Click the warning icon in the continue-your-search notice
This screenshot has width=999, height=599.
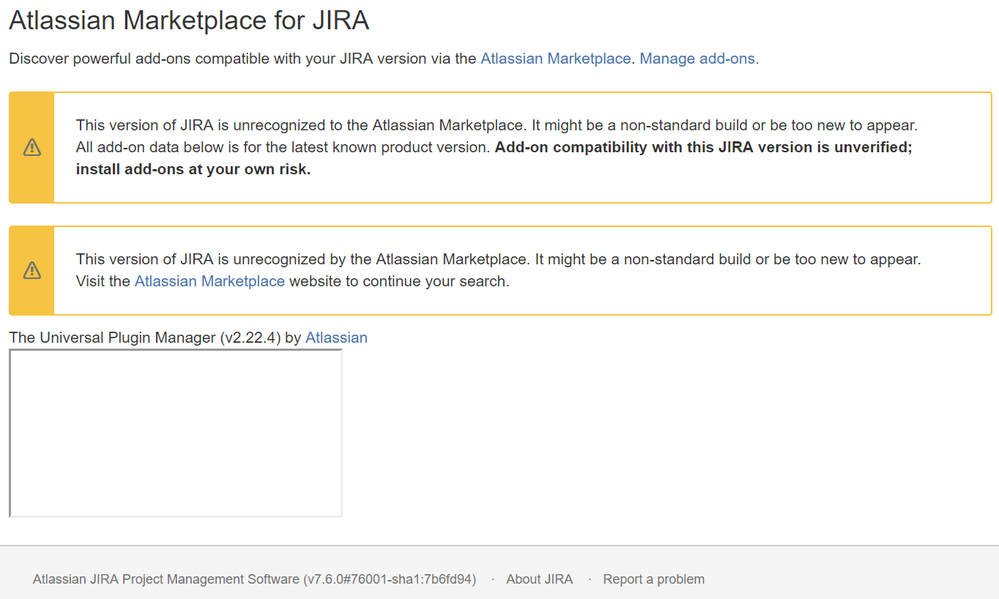[x=32, y=270]
